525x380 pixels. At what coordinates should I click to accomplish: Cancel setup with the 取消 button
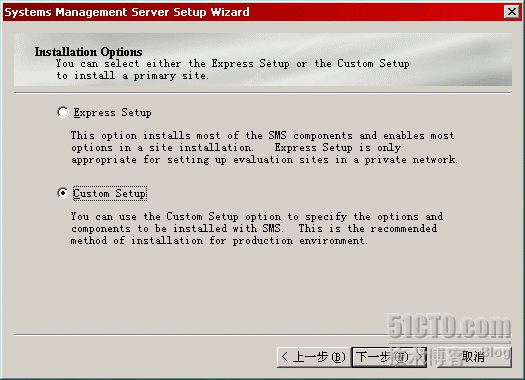point(473,357)
